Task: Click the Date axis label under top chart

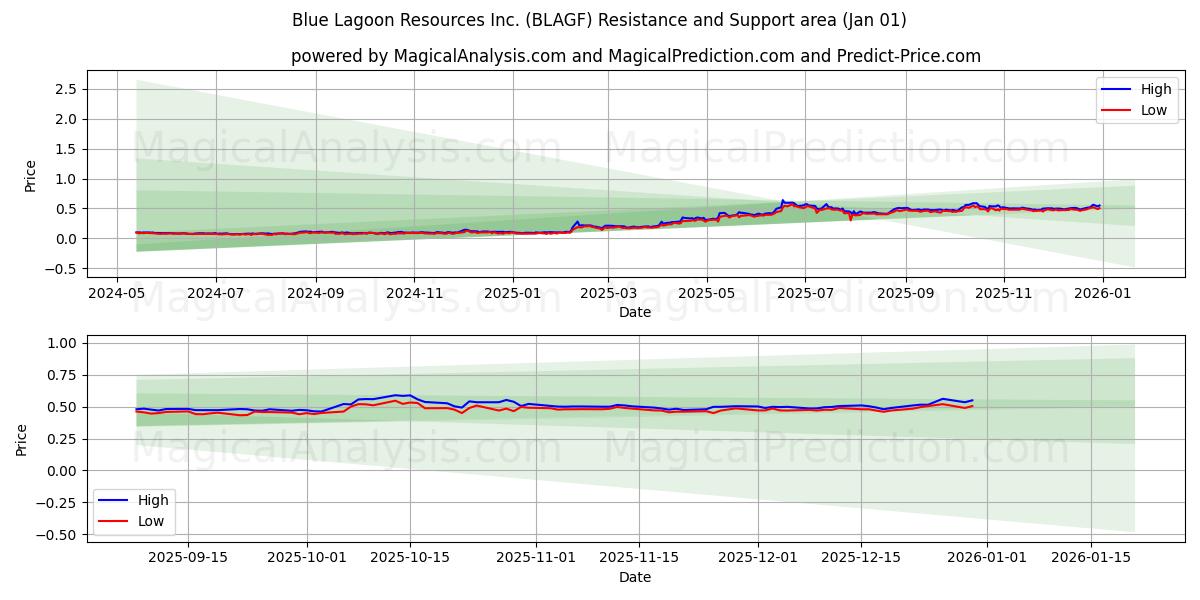Action: tap(635, 312)
